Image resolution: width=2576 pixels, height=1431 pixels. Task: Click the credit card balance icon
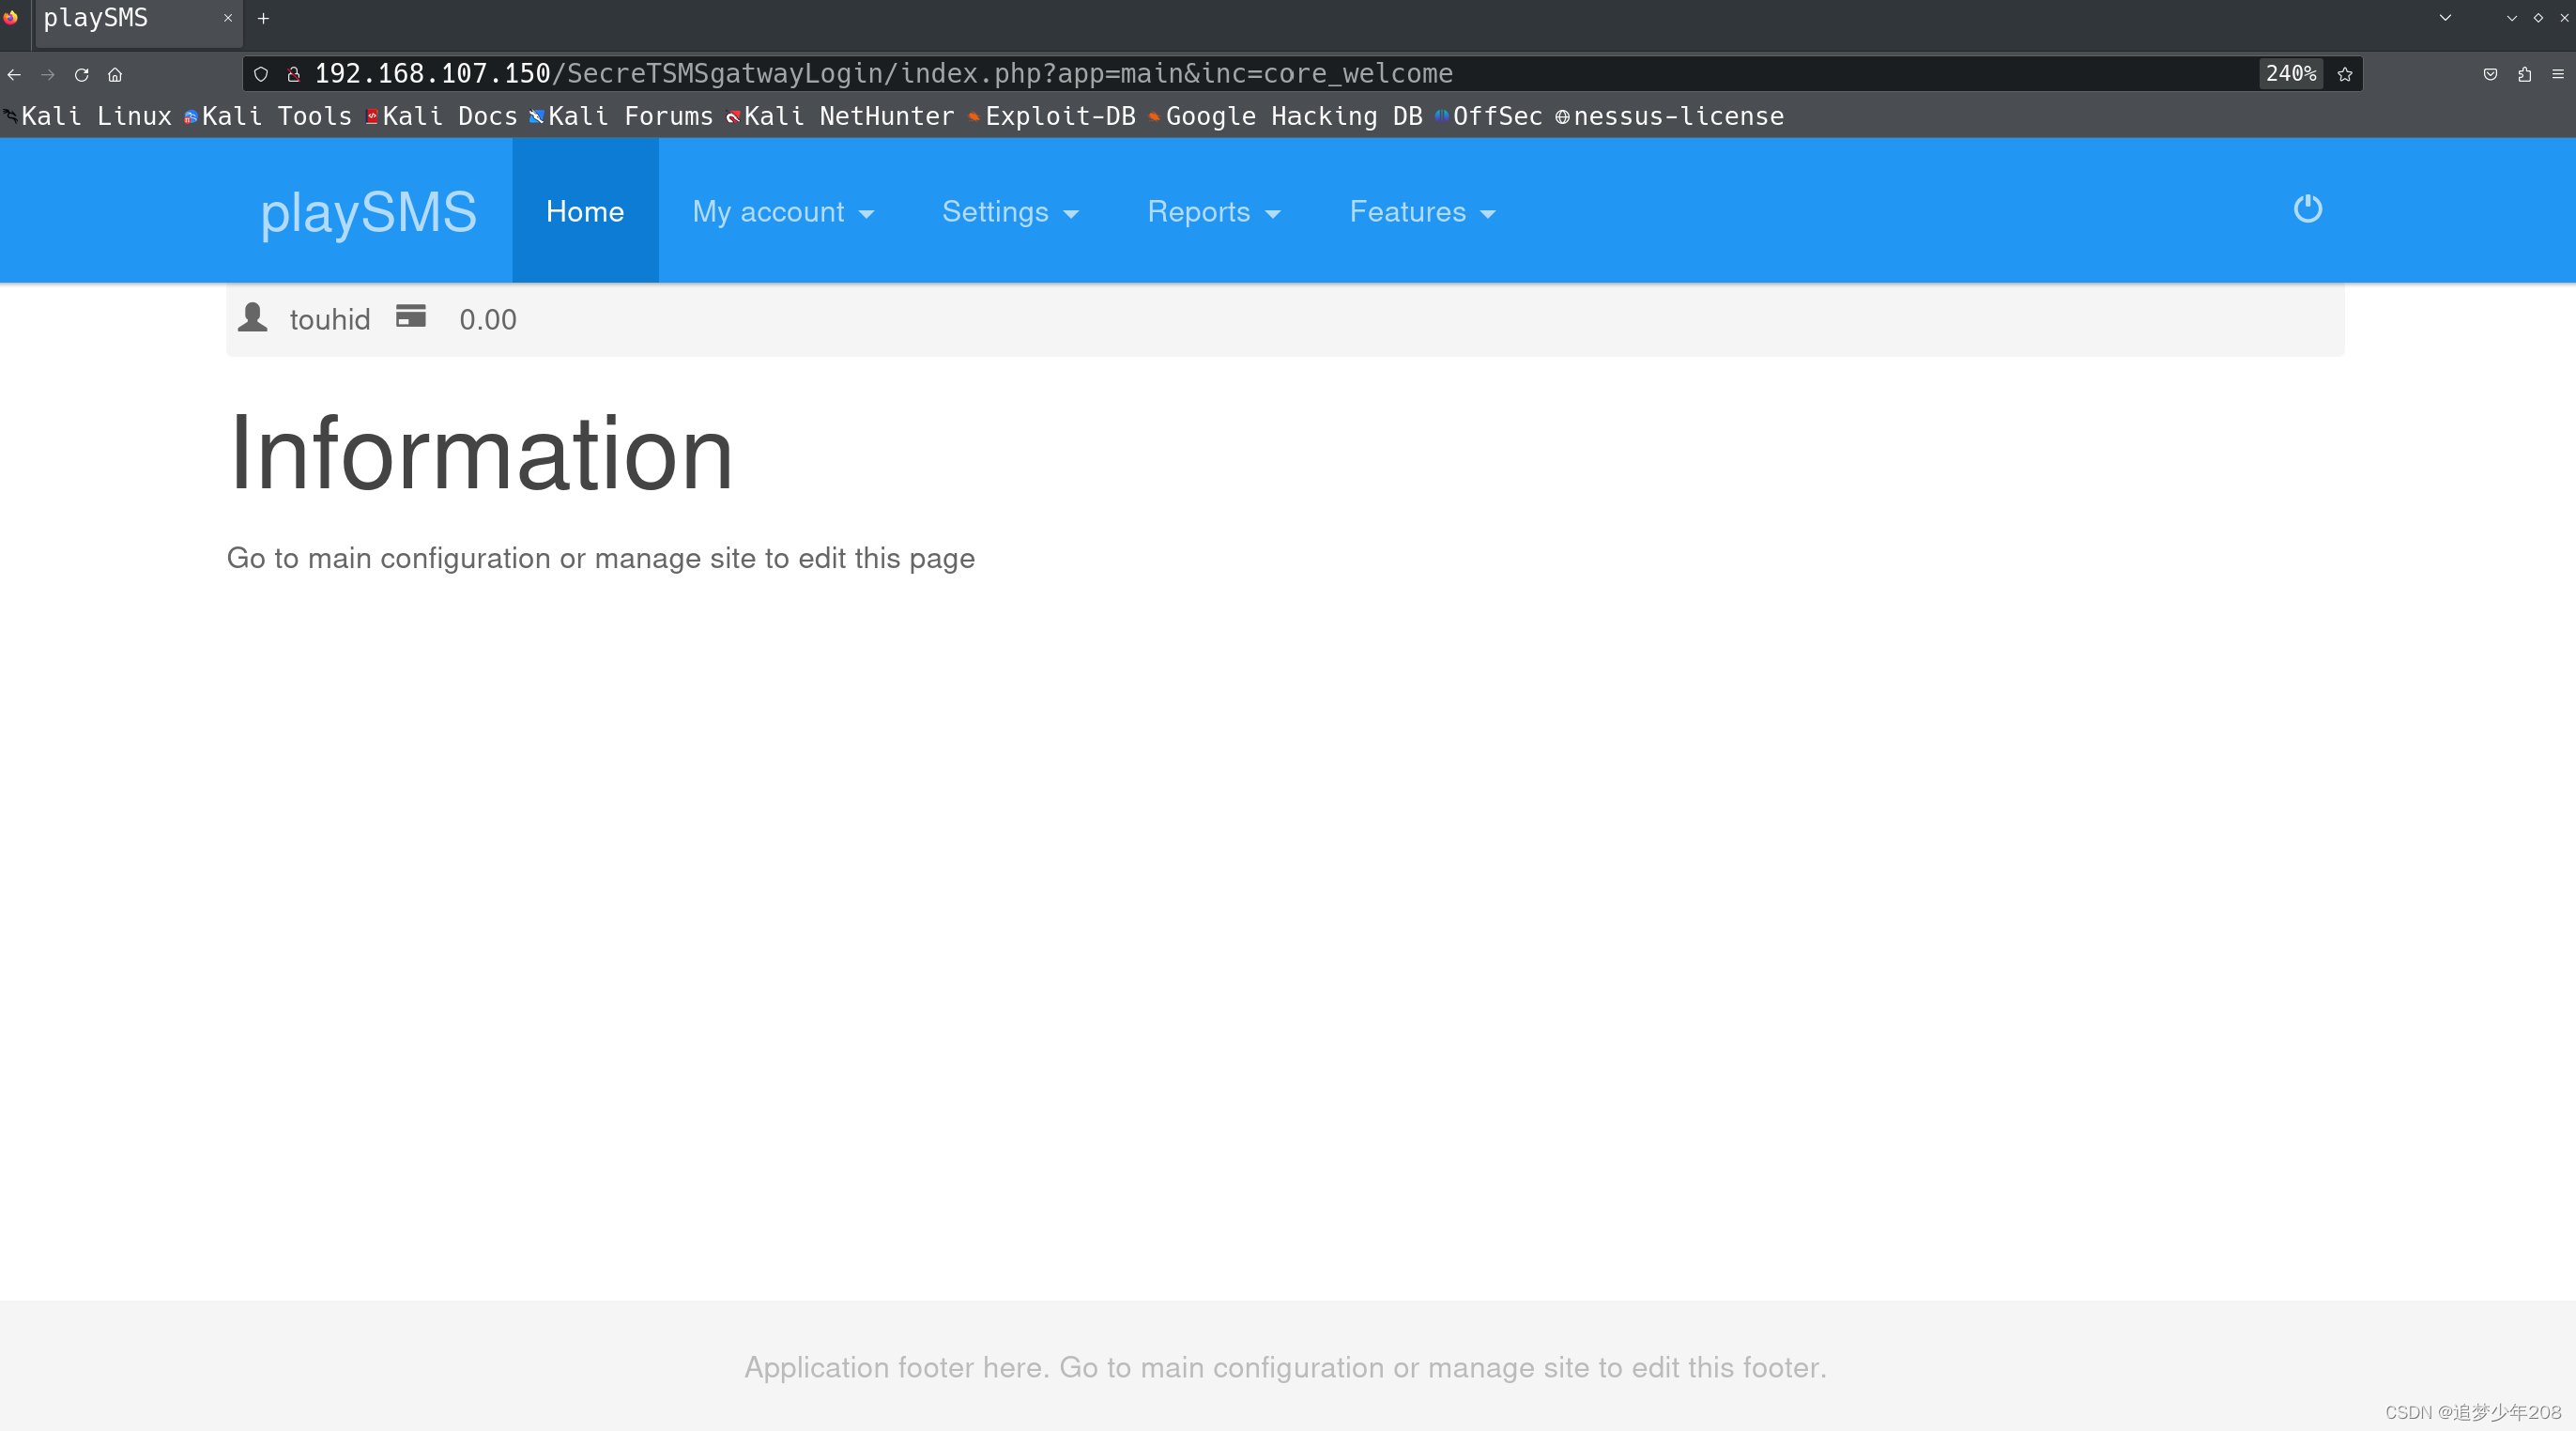coord(410,316)
